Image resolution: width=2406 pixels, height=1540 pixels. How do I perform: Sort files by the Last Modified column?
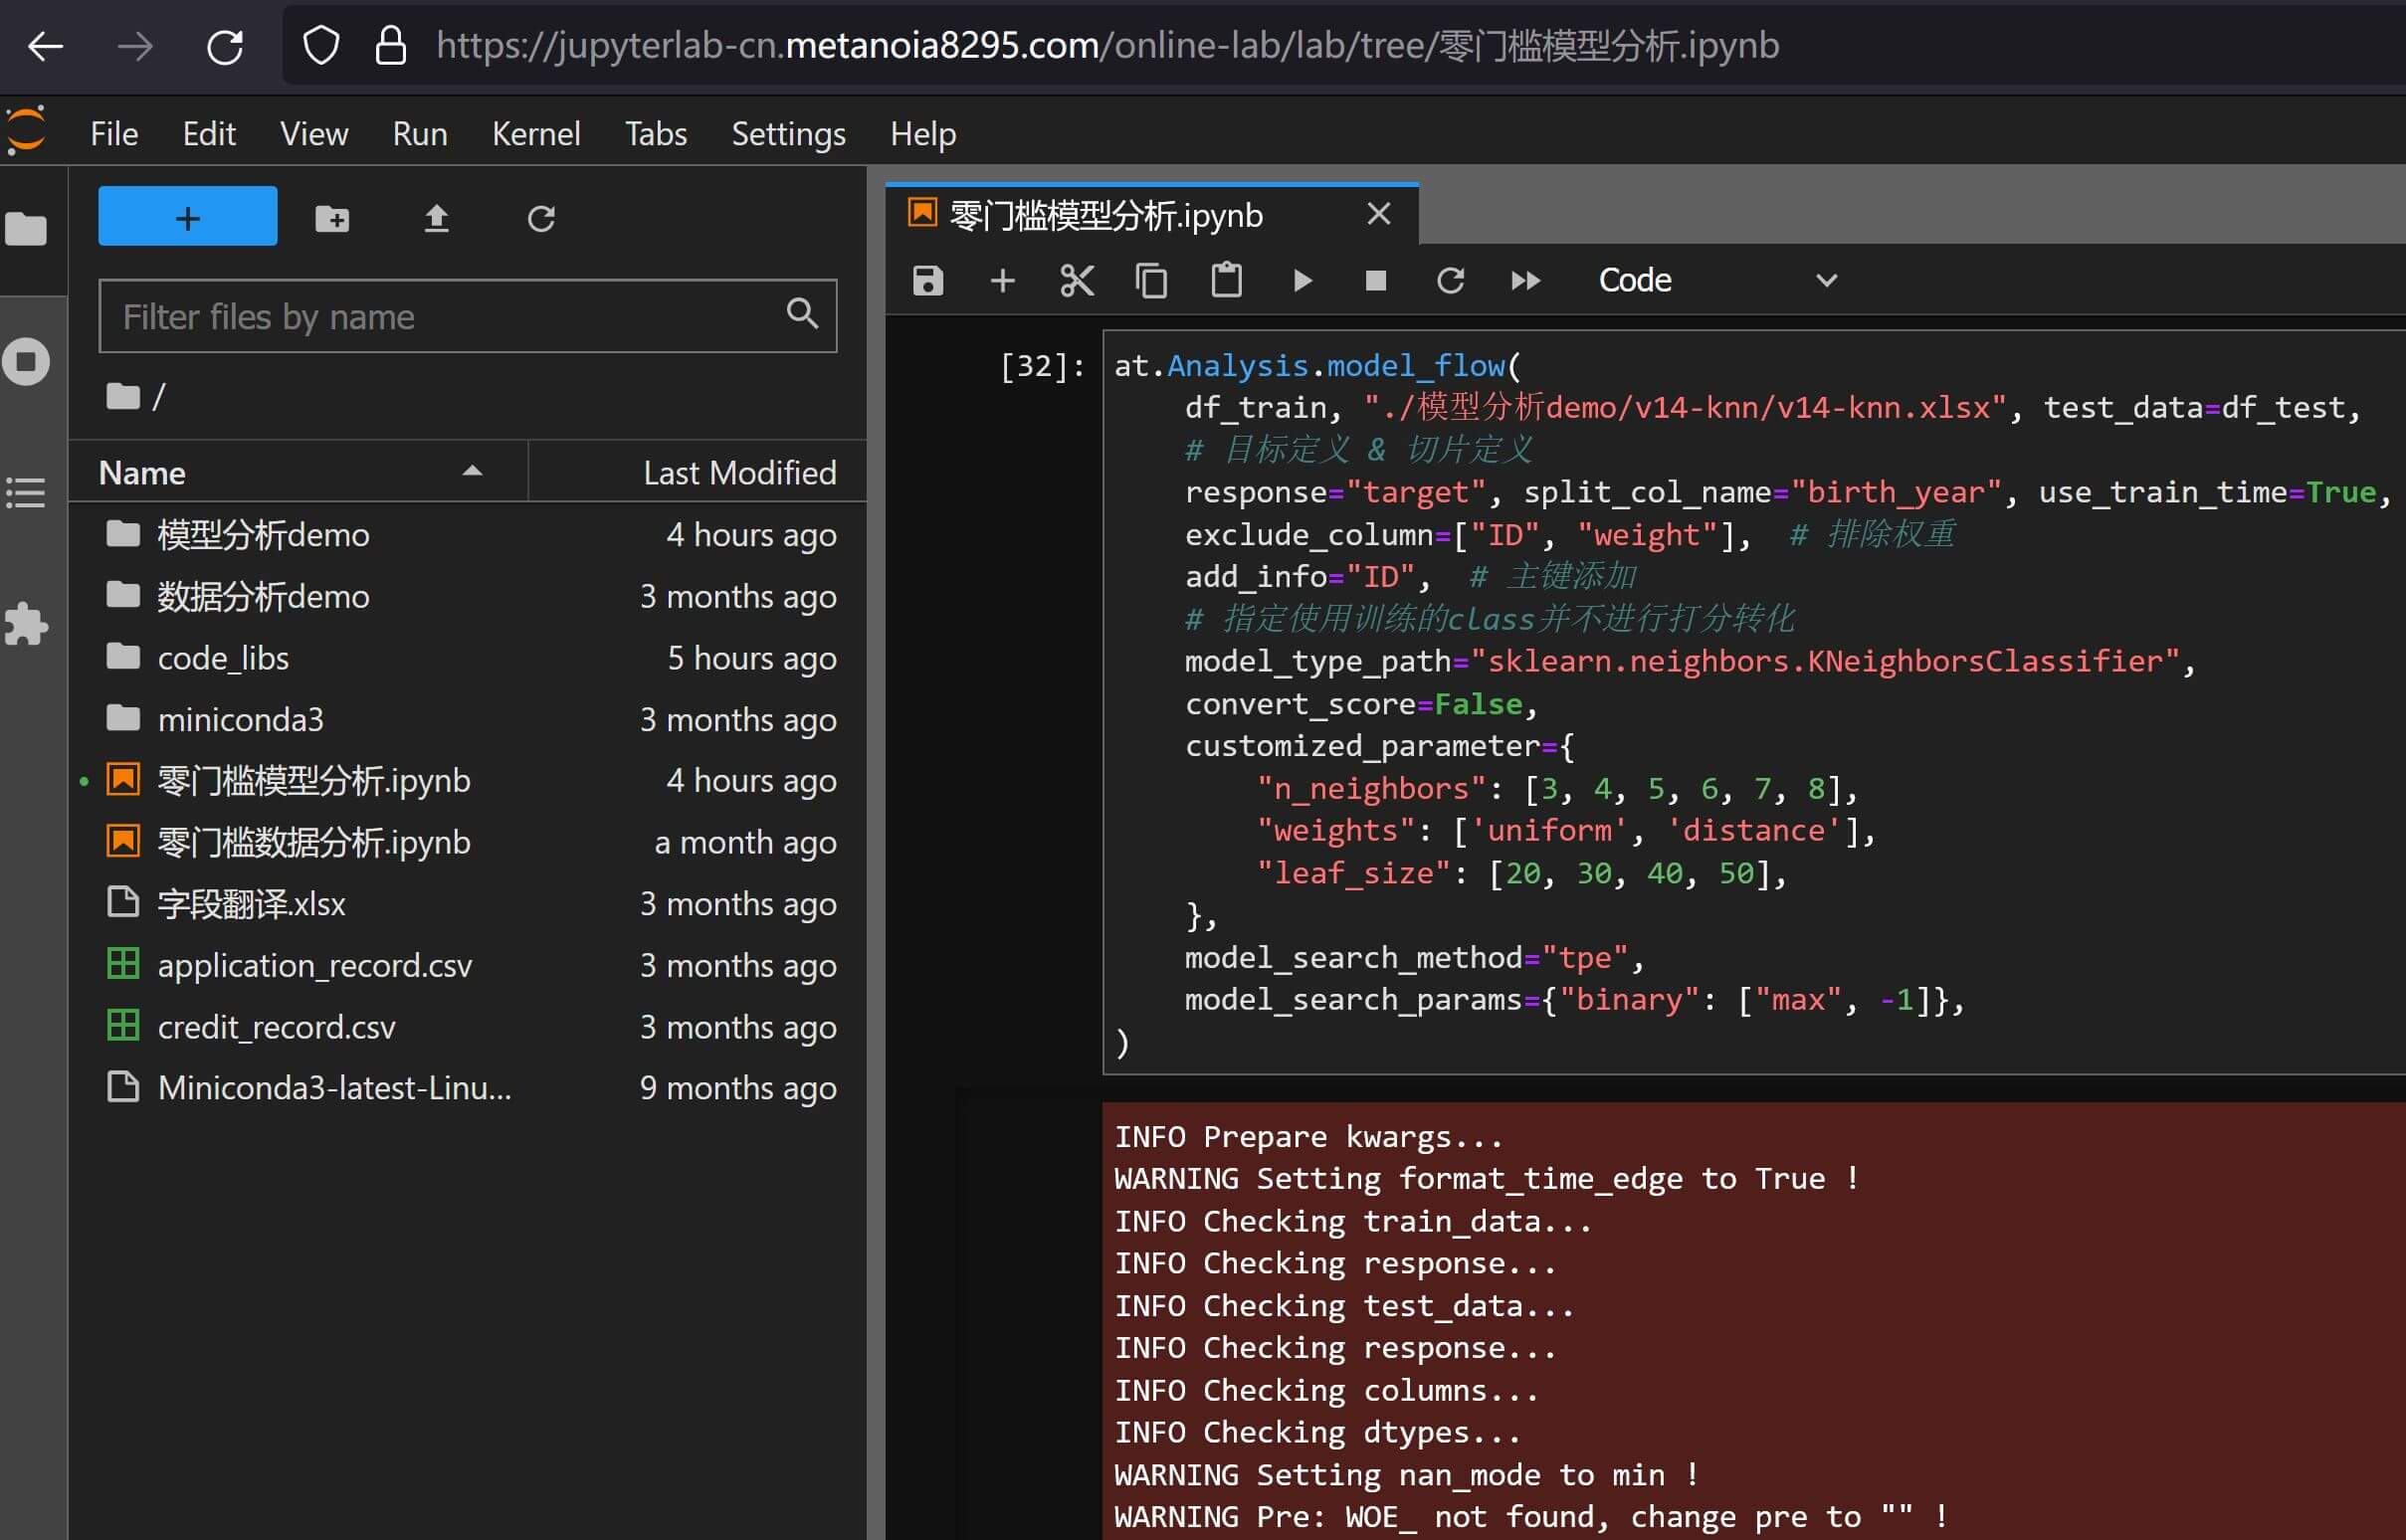tap(739, 473)
